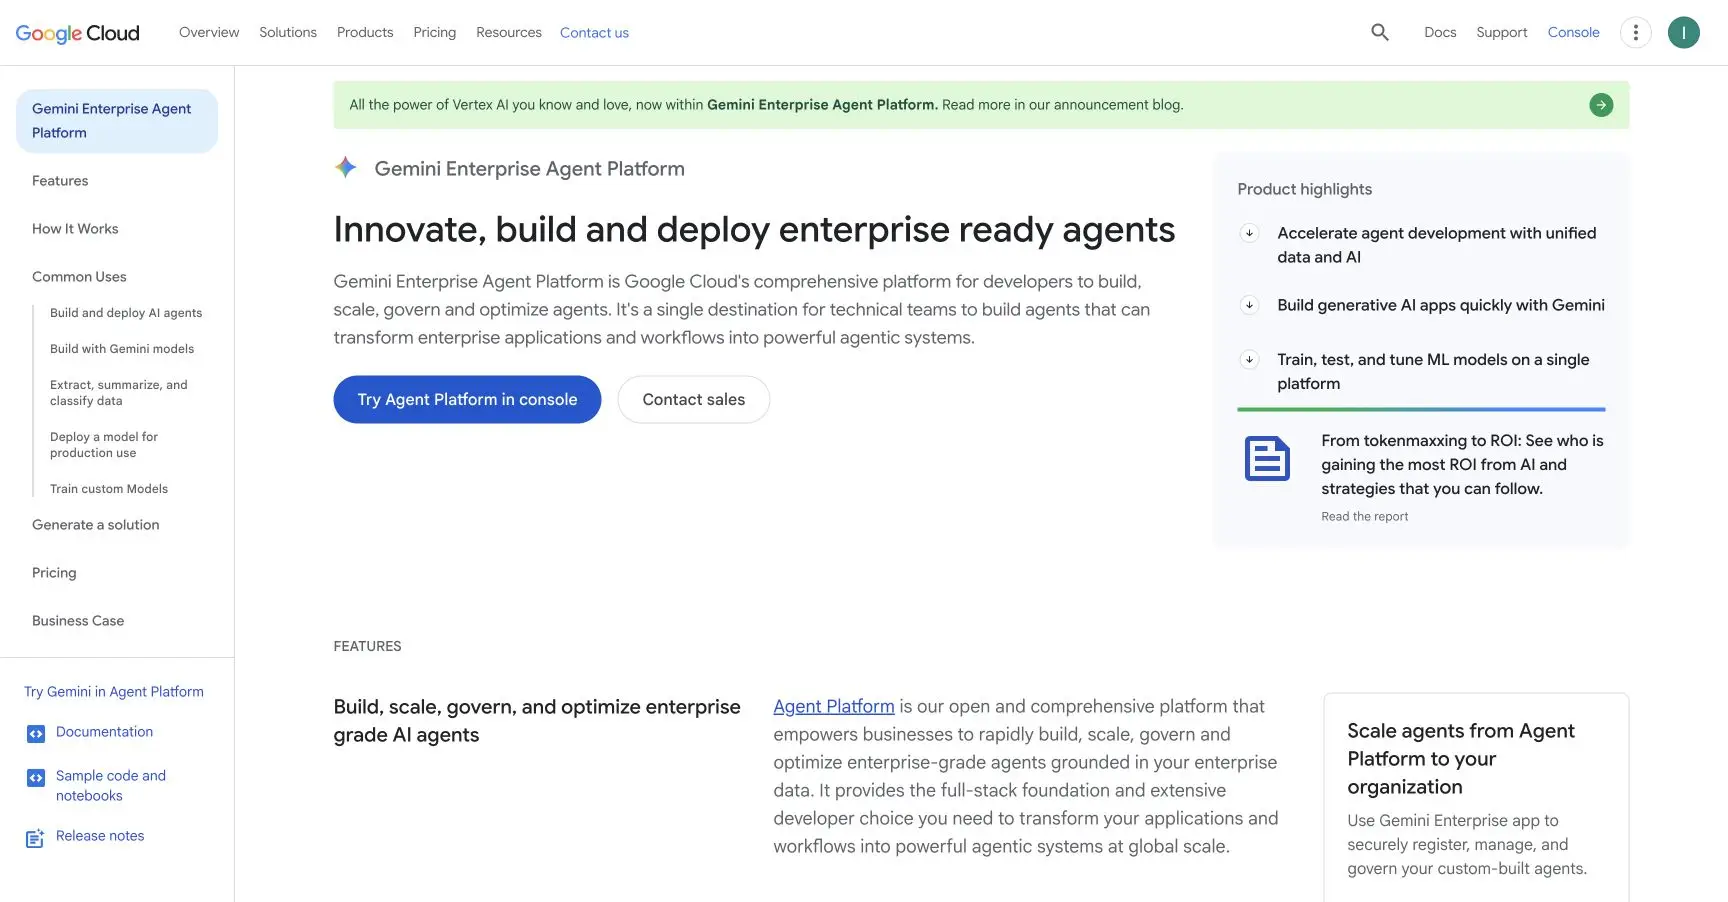The width and height of the screenshot is (1728, 902).
Task: Click the 'Scale agents from Agent Platform' card
Action: [x=1476, y=798]
